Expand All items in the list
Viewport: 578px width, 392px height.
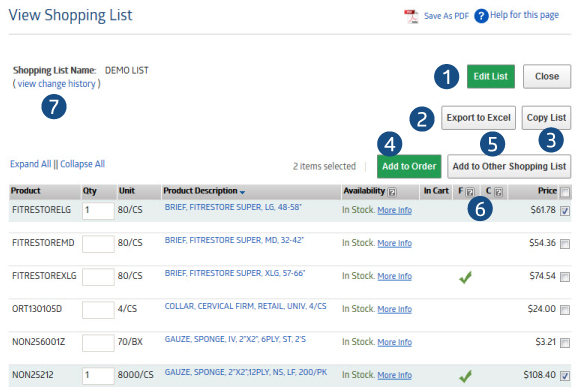point(31,164)
